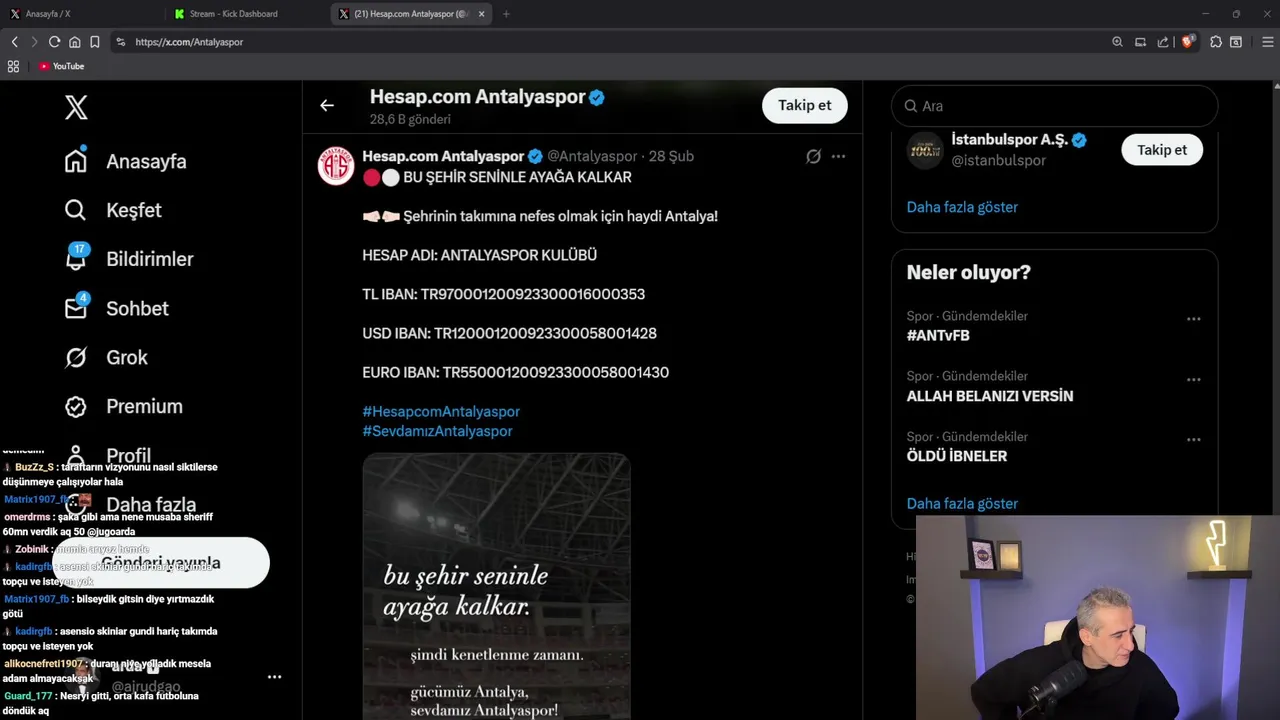
Task: Open Brave Shields lion icon
Action: coord(1188,42)
